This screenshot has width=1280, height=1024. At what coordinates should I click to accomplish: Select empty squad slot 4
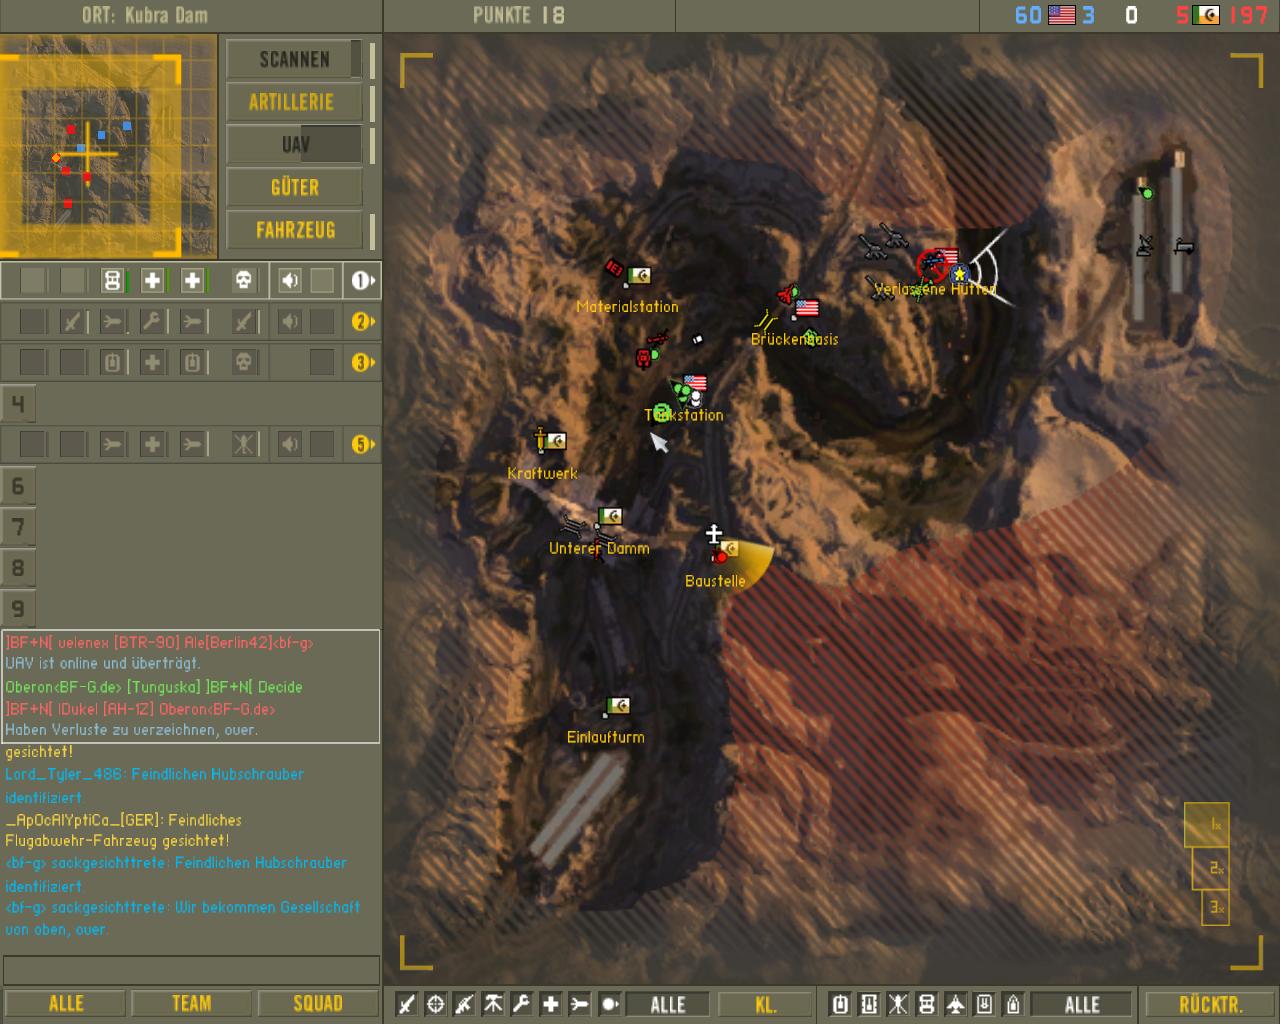pos(18,404)
